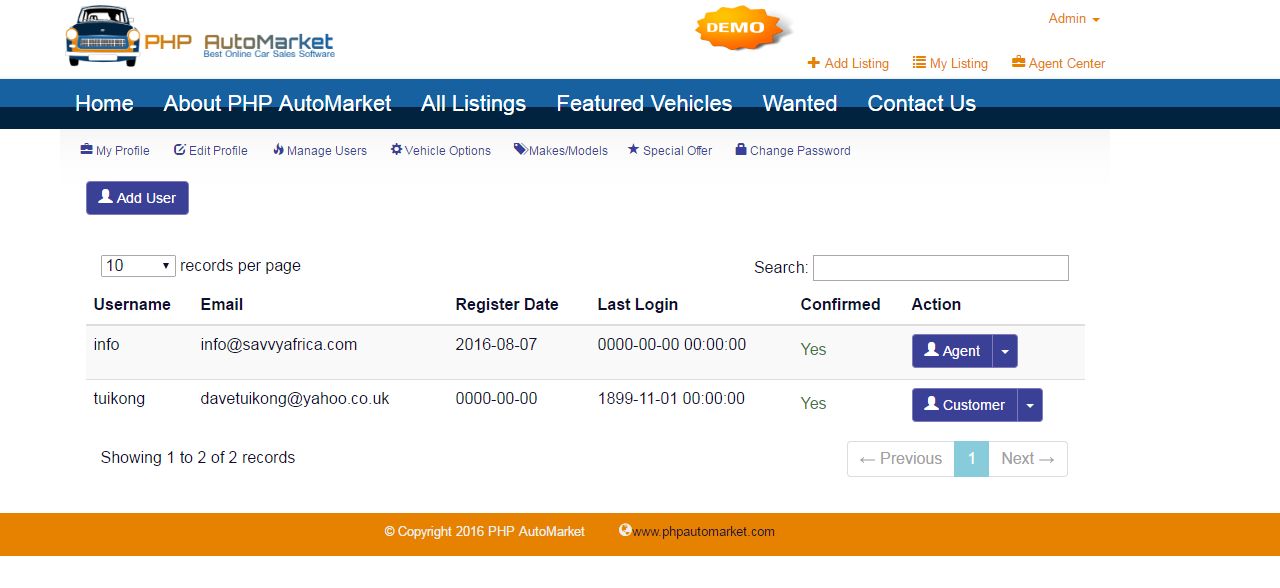Focus the Search input field

(940, 268)
